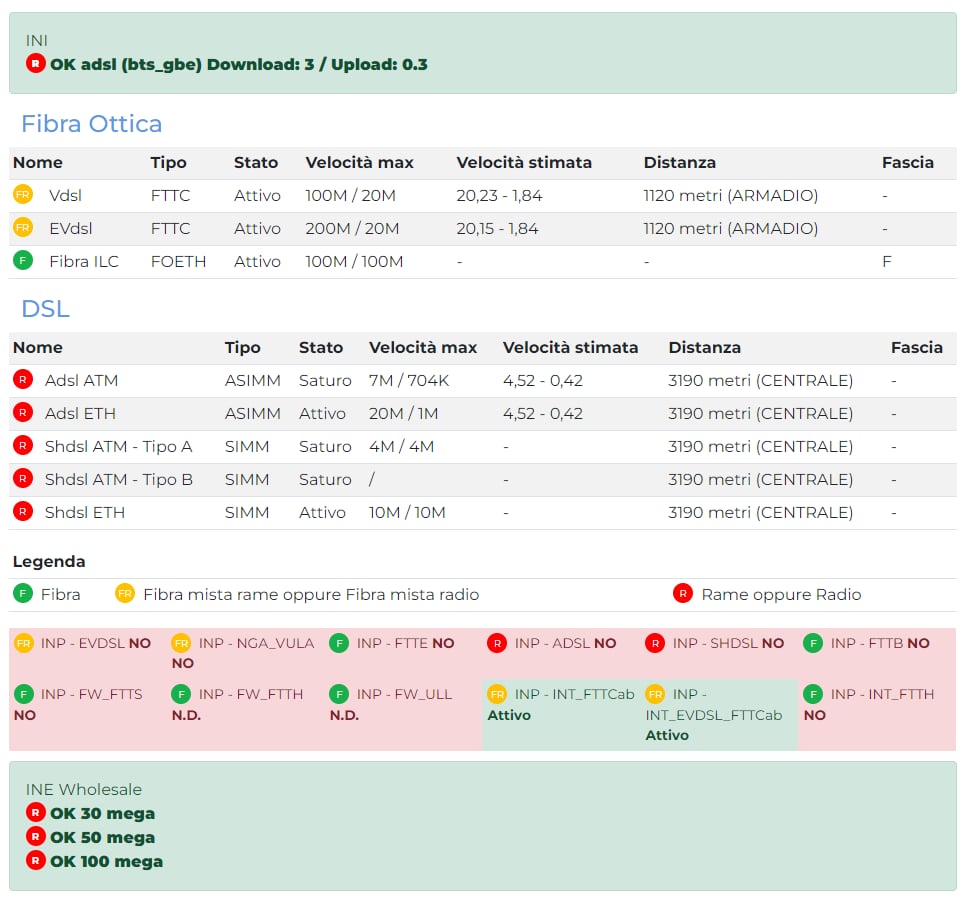Click the red R icon in the INI banner

(36, 64)
